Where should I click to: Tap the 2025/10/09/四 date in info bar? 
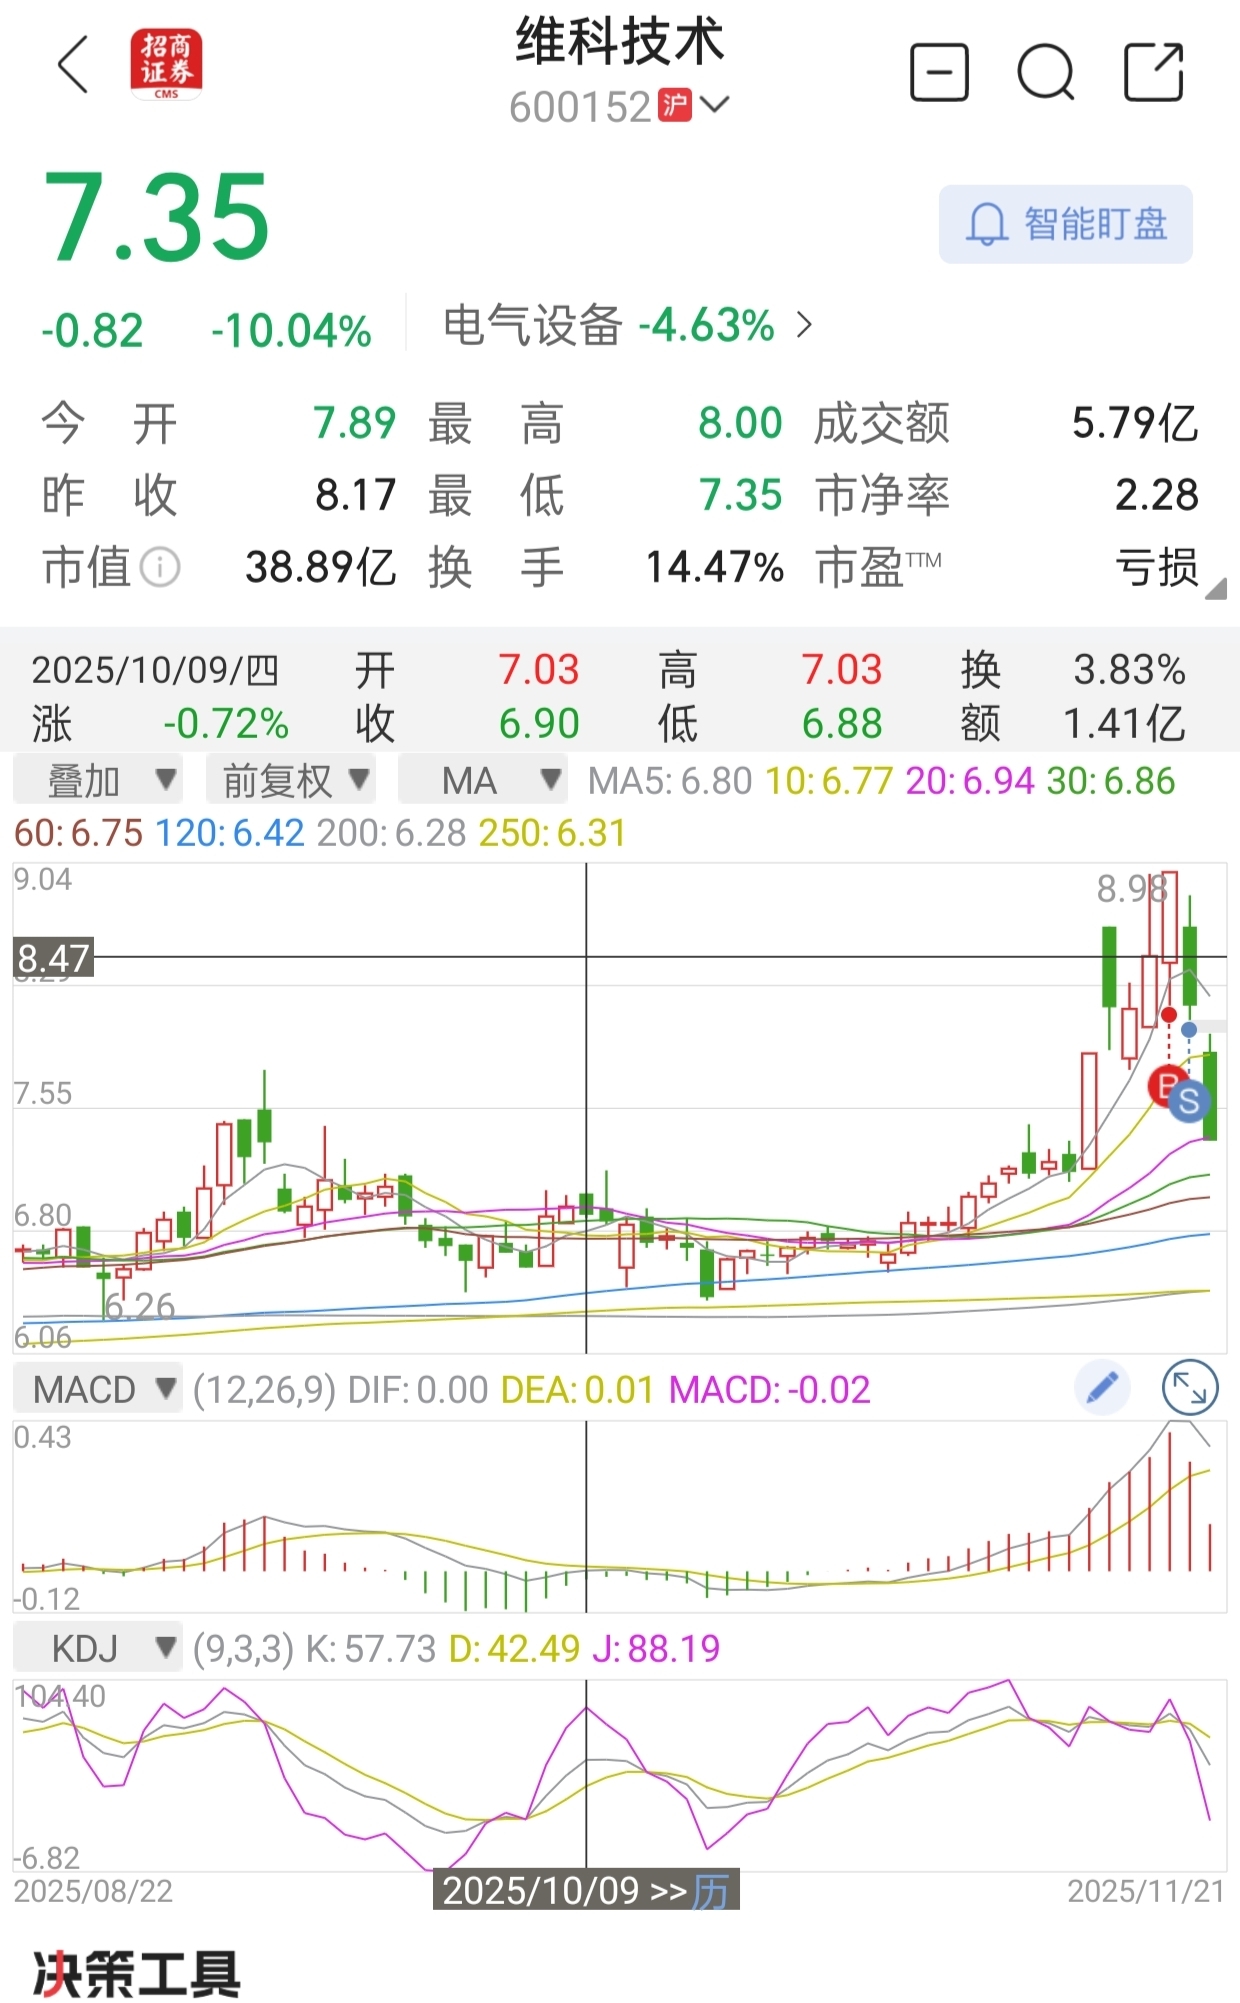[x=155, y=670]
